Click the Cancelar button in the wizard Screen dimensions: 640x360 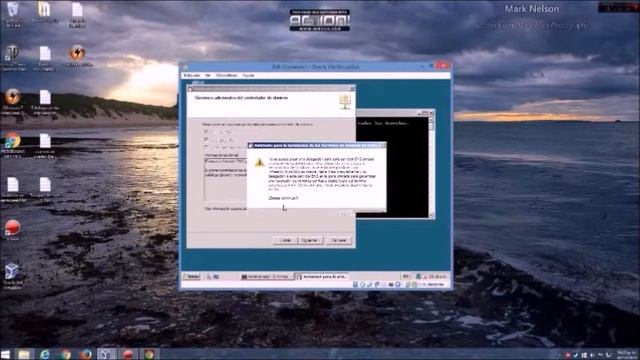[339, 240]
